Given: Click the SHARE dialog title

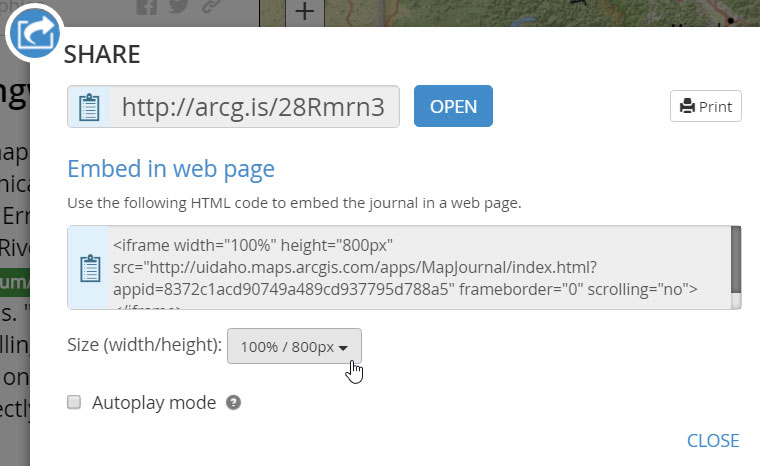Looking at the screenshot, I should pyautogui.click(x=102, y=55).
